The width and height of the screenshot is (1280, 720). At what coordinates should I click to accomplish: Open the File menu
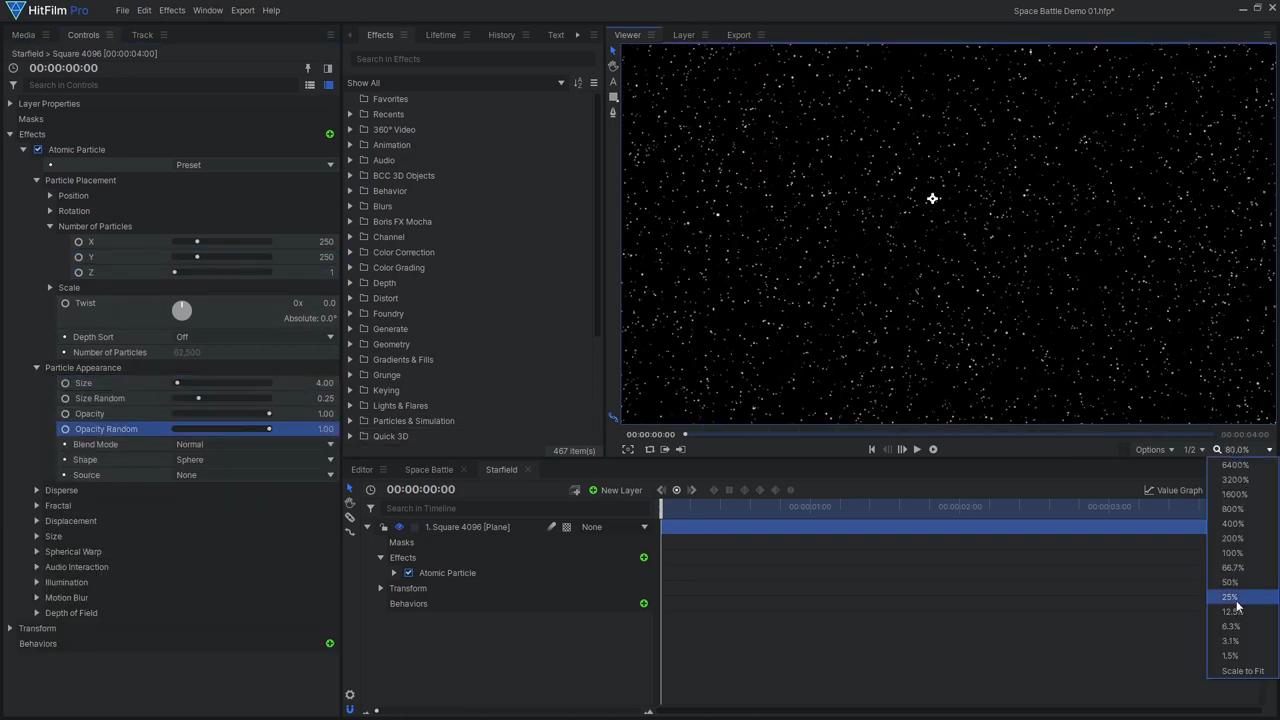pyautogui.click(x=122, y=10)
